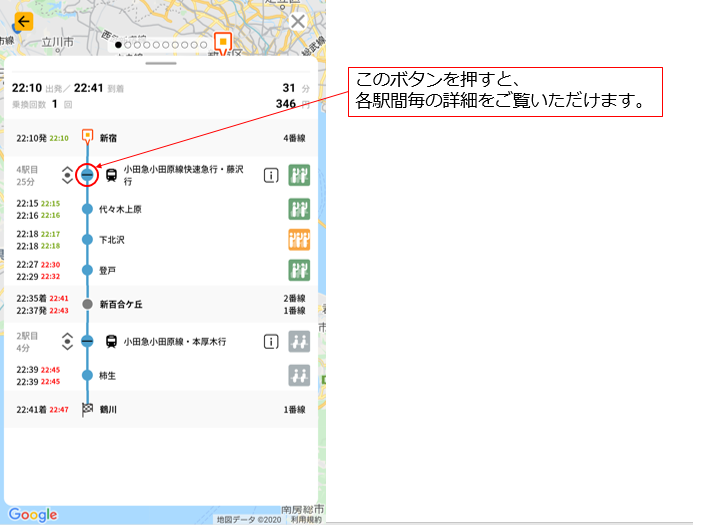Screen dimensions: 701x525
Task: Click the 登戸 stop dot
Action: [87, 270]
